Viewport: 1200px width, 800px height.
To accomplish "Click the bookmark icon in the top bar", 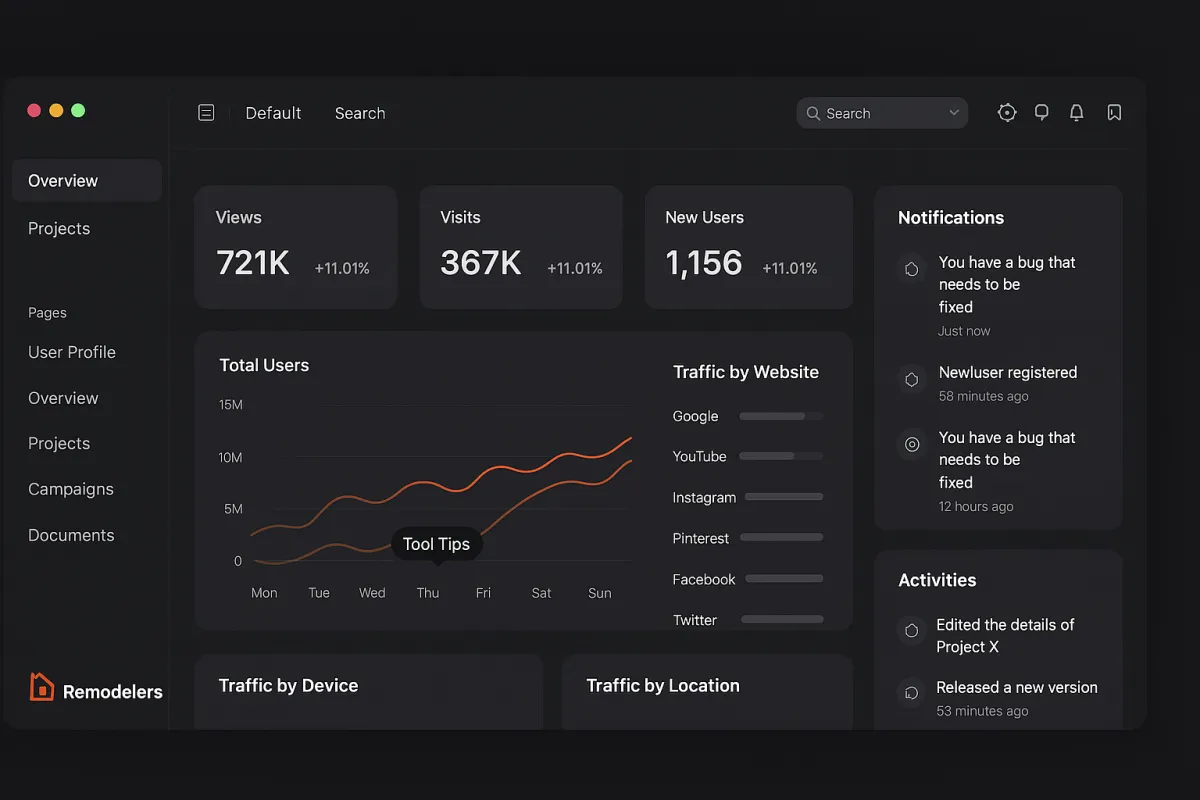I will point(1114,113).
